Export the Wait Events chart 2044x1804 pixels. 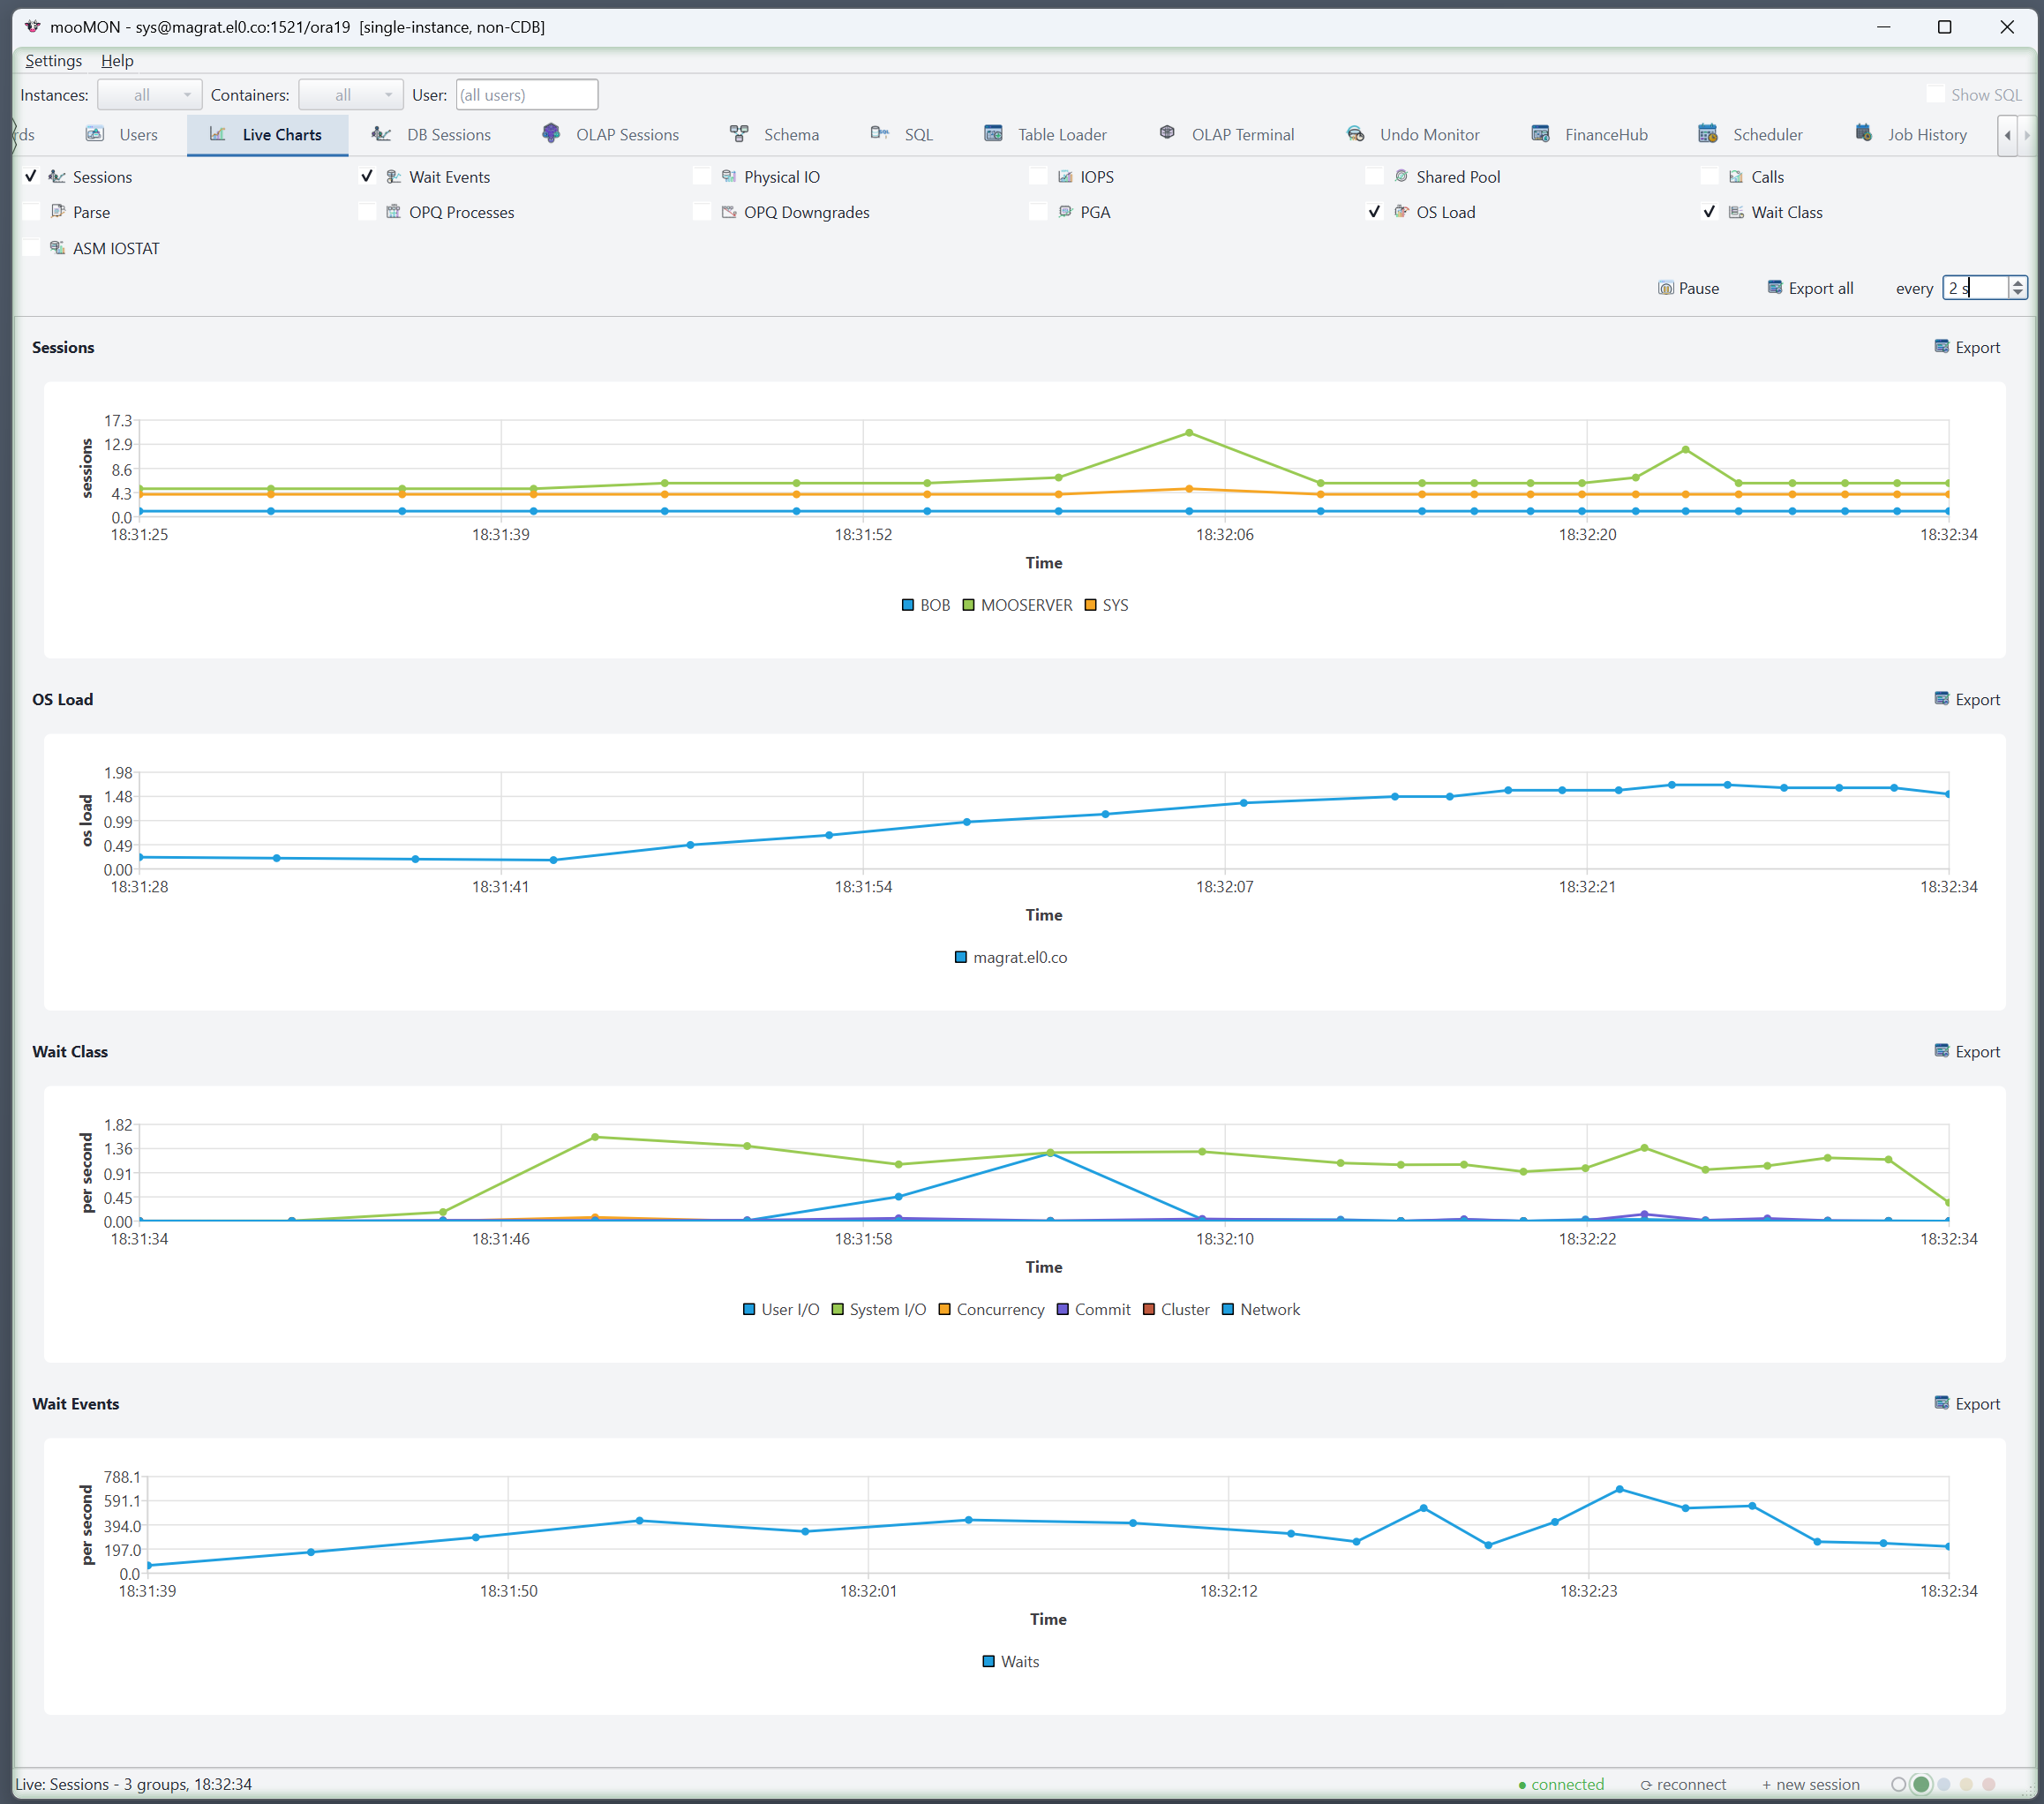pyautogui.click(x=1967, y=1403)
